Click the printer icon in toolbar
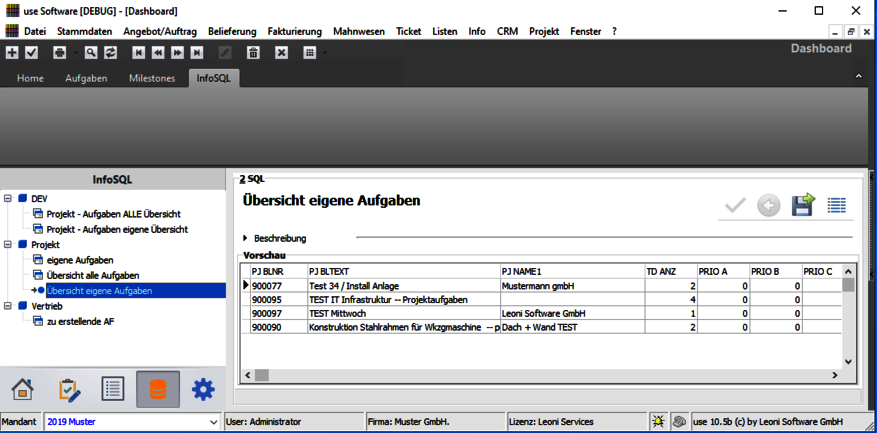This screenshot has width=877, height=433. (60, 53)
